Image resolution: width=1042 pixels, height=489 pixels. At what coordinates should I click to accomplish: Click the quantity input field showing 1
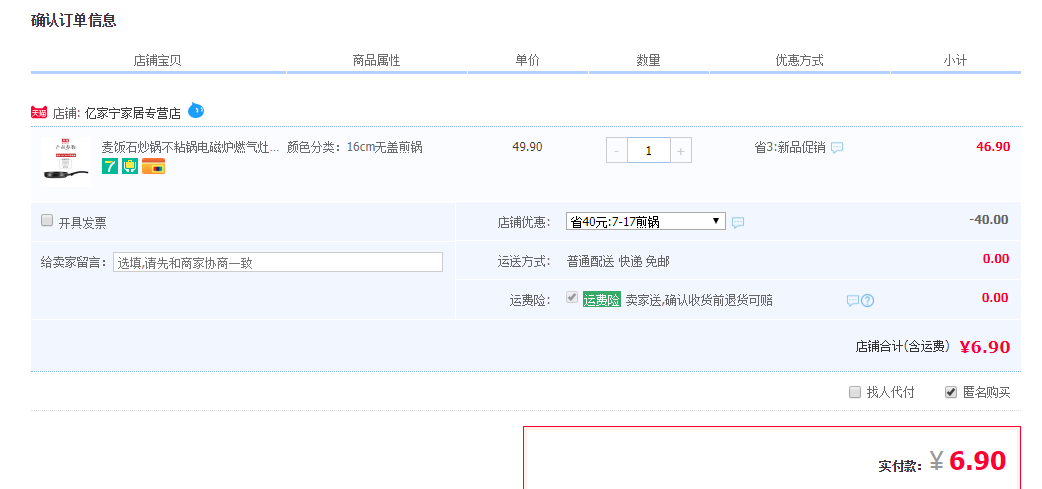tap(649, 151)
